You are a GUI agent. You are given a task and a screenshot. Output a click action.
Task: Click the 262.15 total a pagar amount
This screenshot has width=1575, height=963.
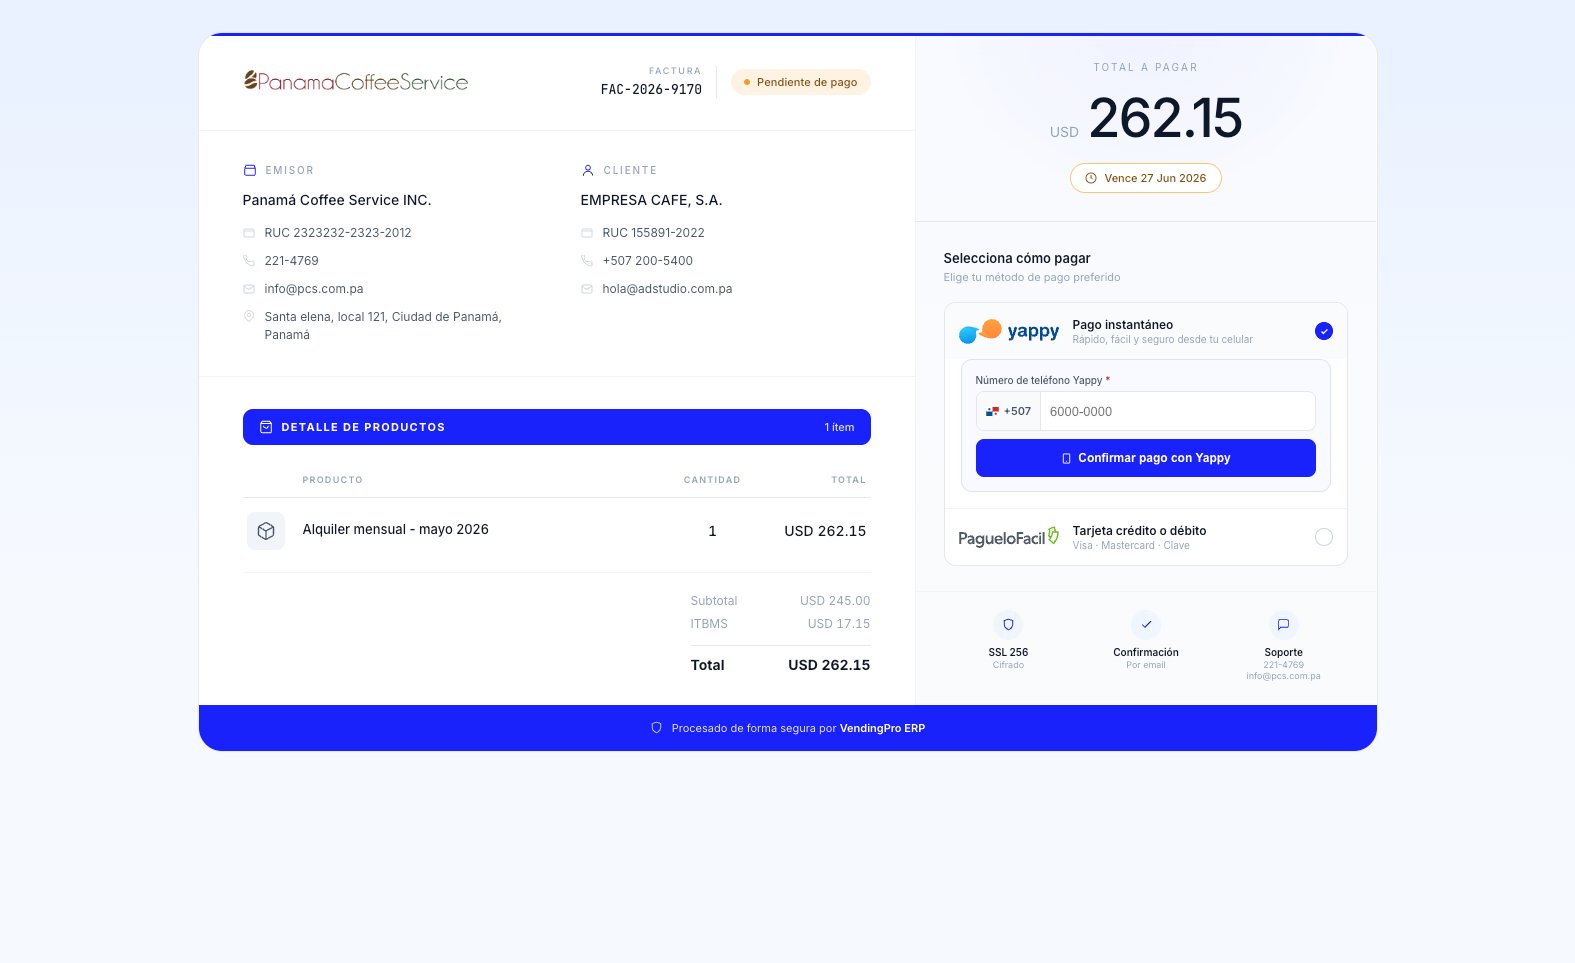coord(1165,118)
